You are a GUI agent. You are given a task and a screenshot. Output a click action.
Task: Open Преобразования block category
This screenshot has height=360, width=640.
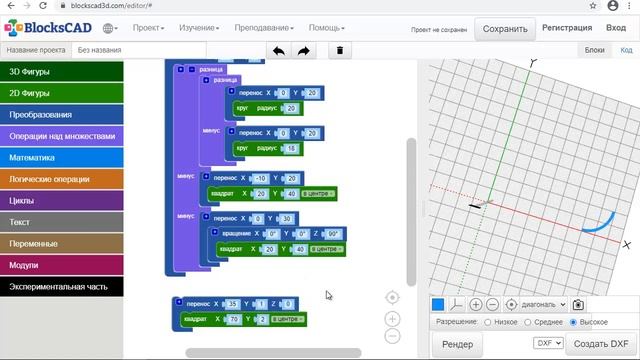(x=62, y=115)
